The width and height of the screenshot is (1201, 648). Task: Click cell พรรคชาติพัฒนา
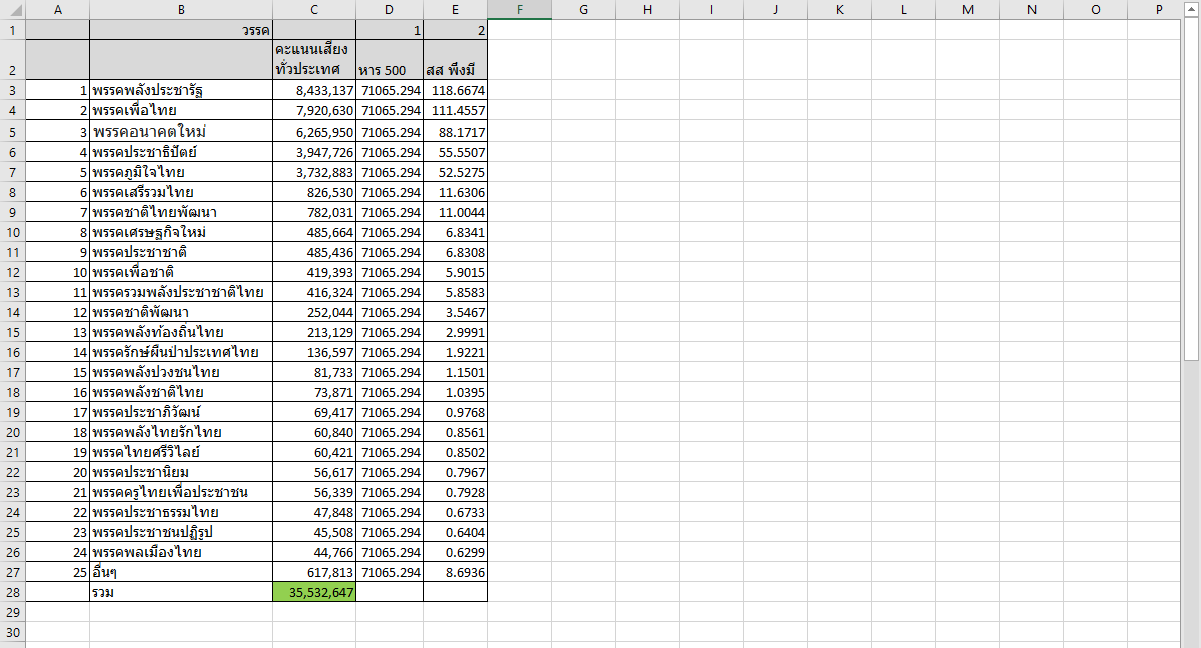click(x=181, y=311)
